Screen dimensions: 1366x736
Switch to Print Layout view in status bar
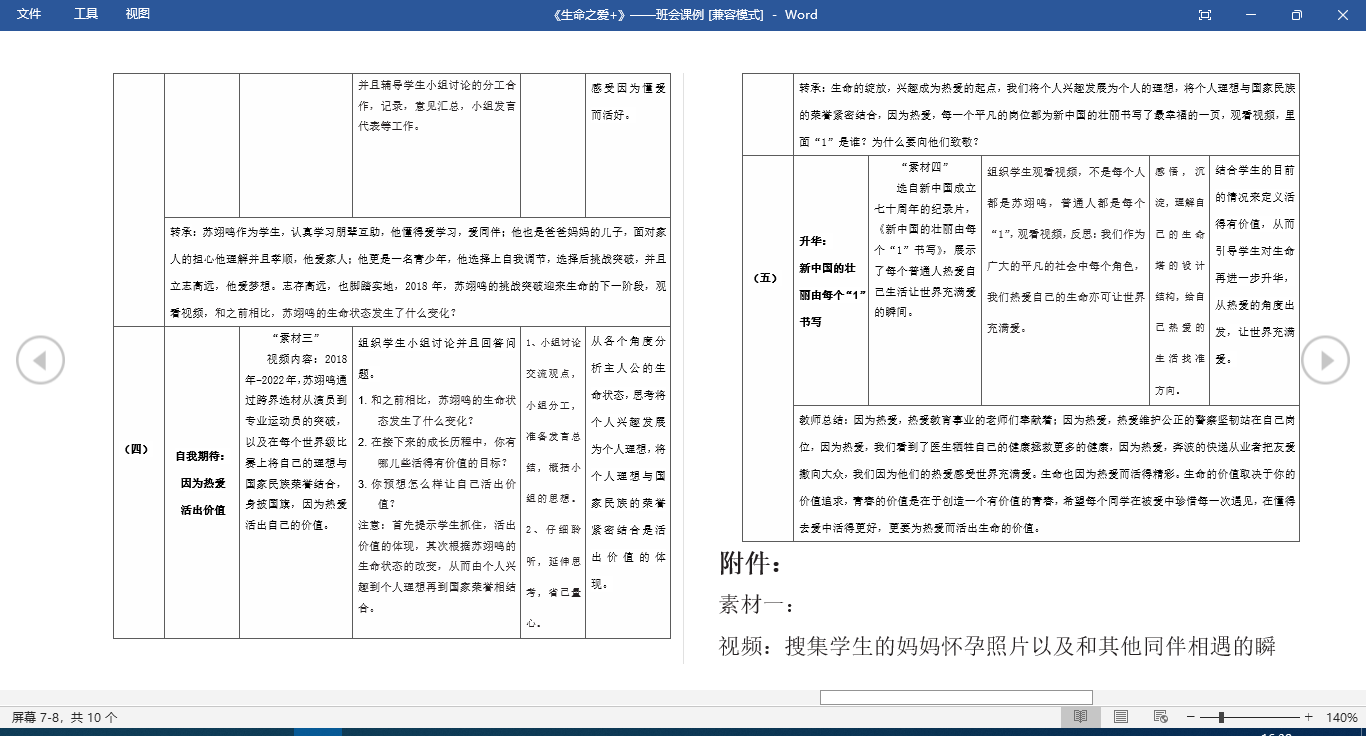point(1121,716)
